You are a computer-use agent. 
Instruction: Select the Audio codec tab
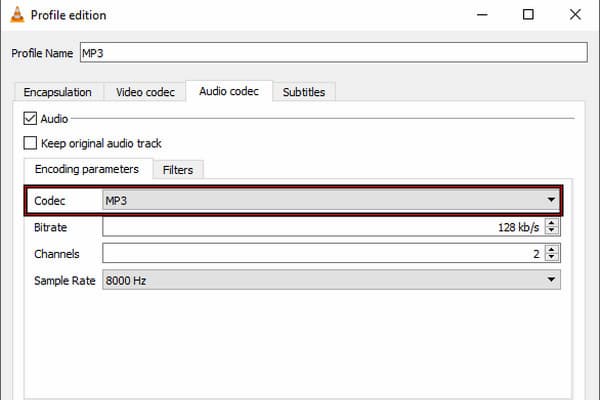pyautogui.click(x=229, y=91)
